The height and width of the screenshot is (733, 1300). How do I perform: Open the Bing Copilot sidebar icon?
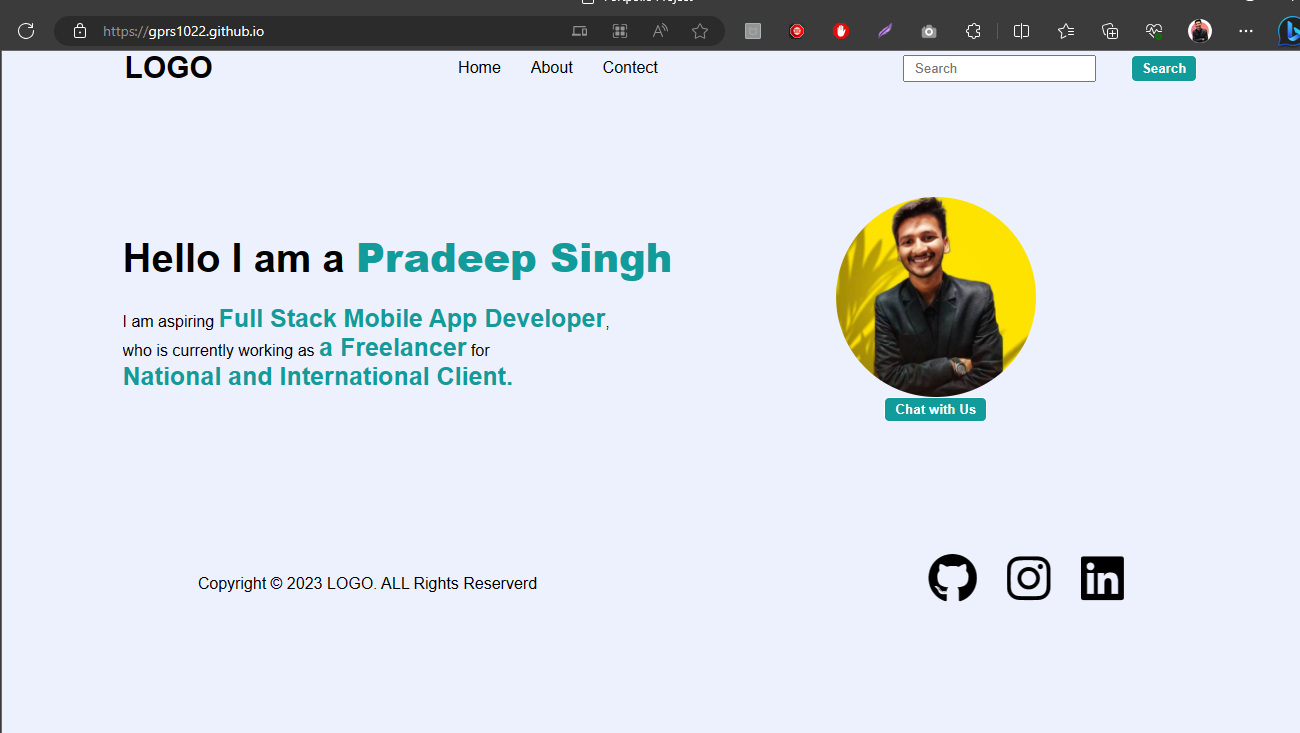point(1289,31)
